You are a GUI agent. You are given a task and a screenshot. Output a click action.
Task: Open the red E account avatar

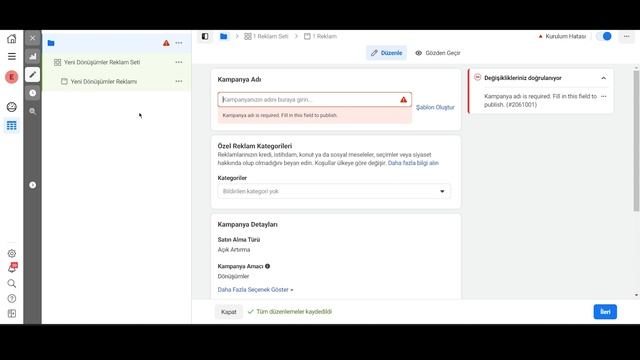pos(11,77)
